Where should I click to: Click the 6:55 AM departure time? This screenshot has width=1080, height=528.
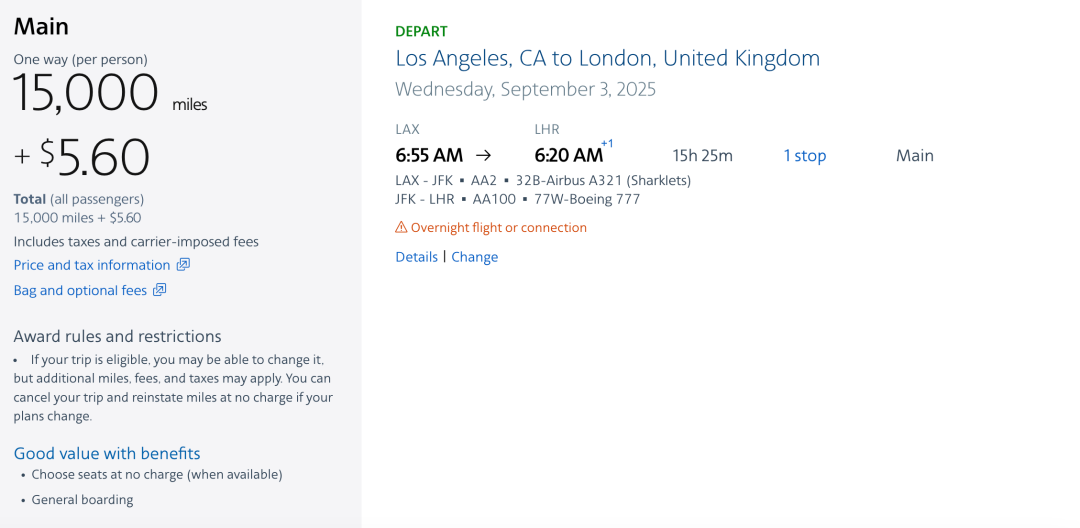429,155
